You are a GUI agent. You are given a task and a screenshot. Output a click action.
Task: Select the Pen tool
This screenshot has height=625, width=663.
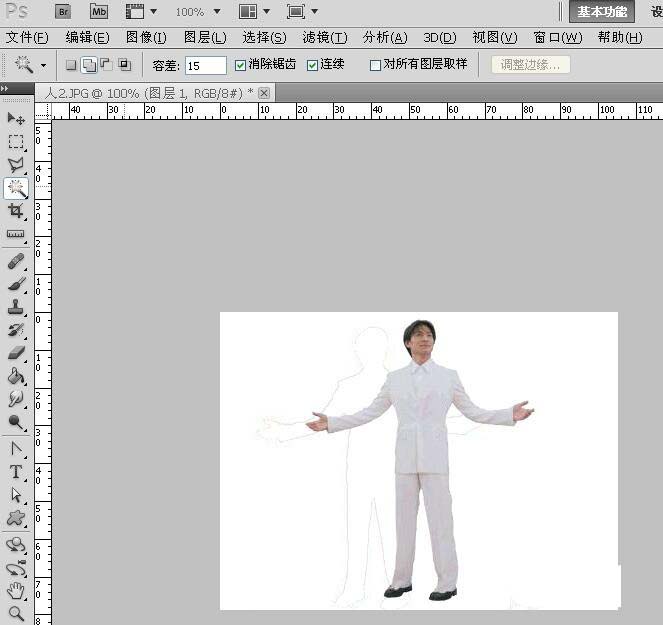coord(16,449)
